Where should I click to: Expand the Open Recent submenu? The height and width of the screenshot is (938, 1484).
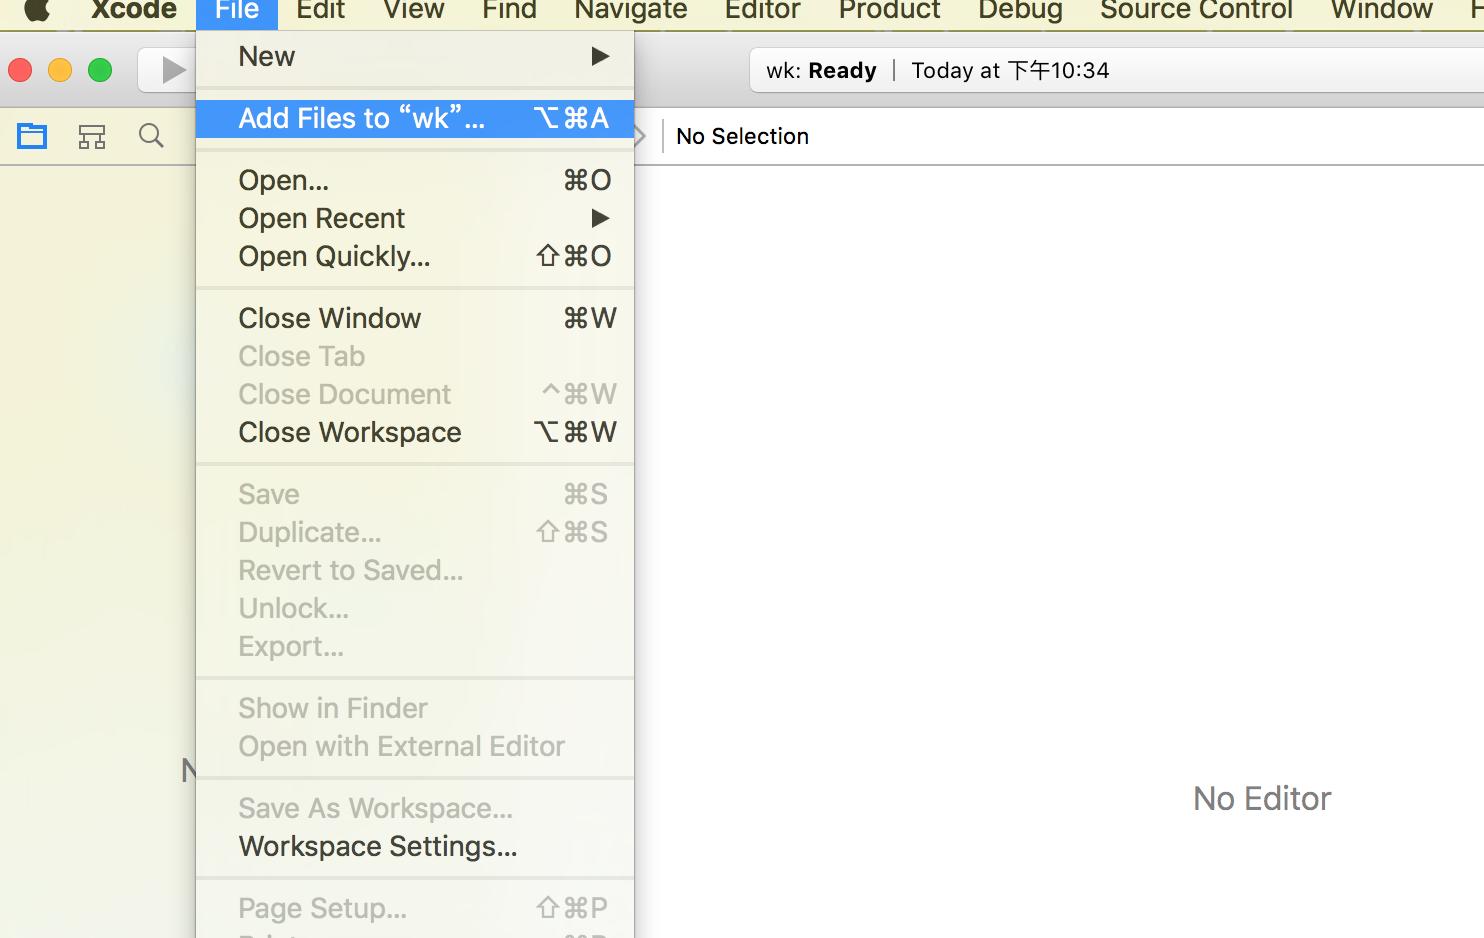[415, 218]
